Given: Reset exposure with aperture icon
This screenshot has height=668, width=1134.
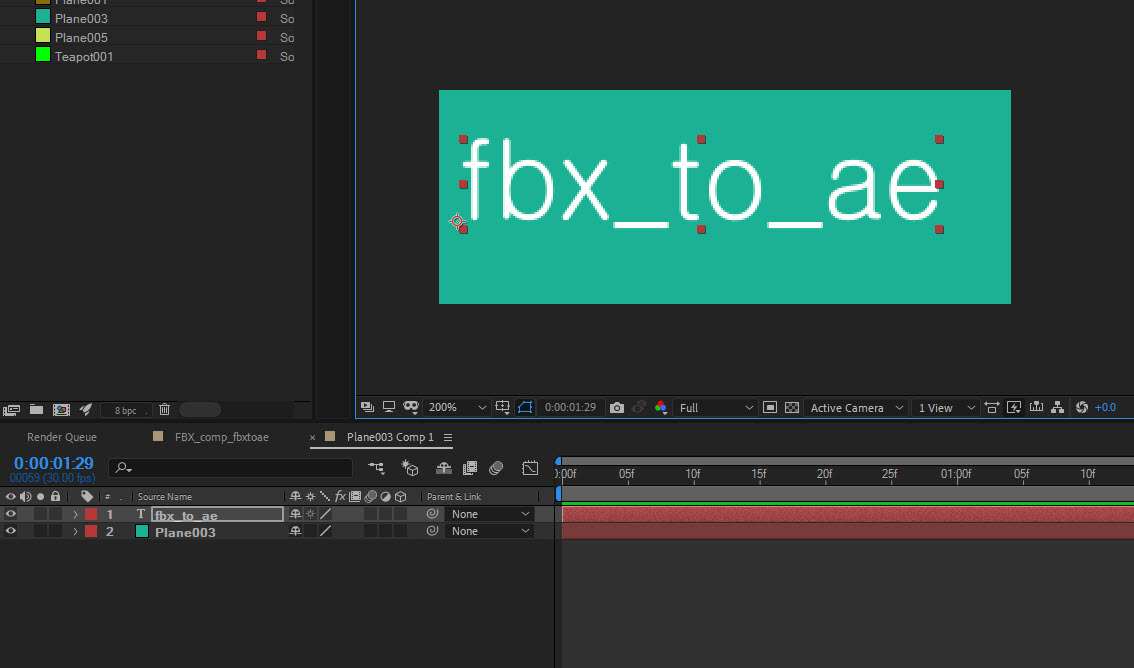Looking at the screenshot, I should (x=1082, y=407).
